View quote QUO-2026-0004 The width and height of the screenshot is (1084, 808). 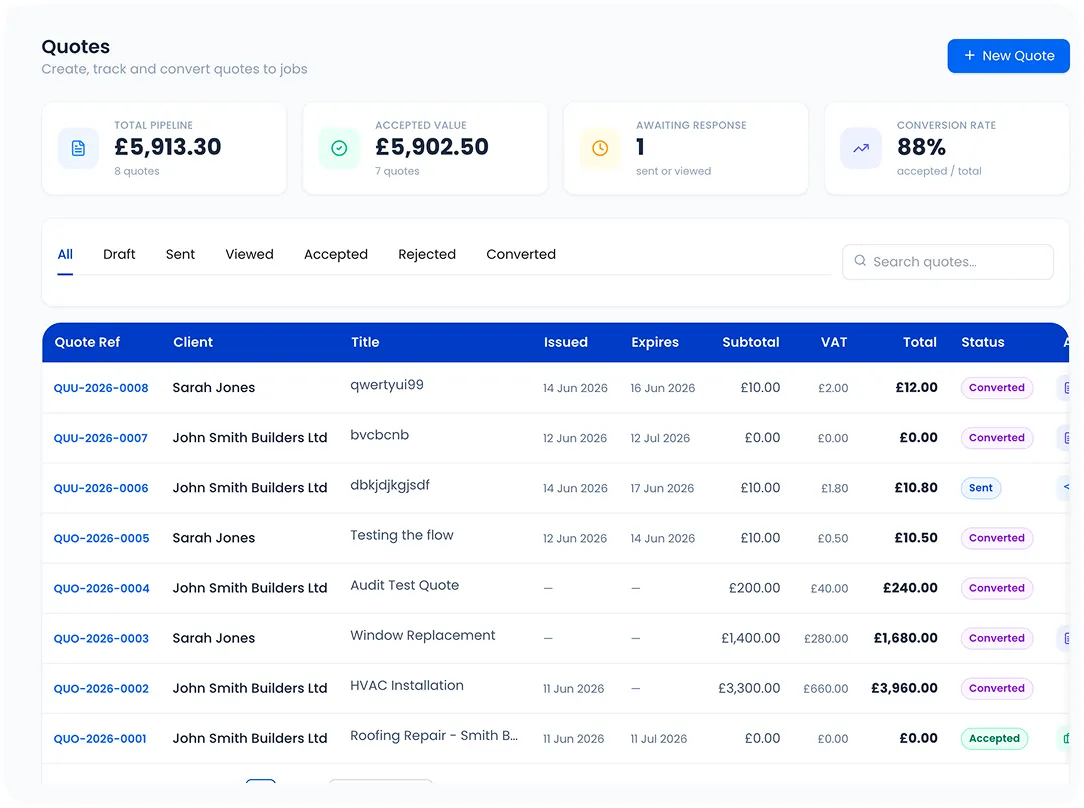(x=102, y=588)
